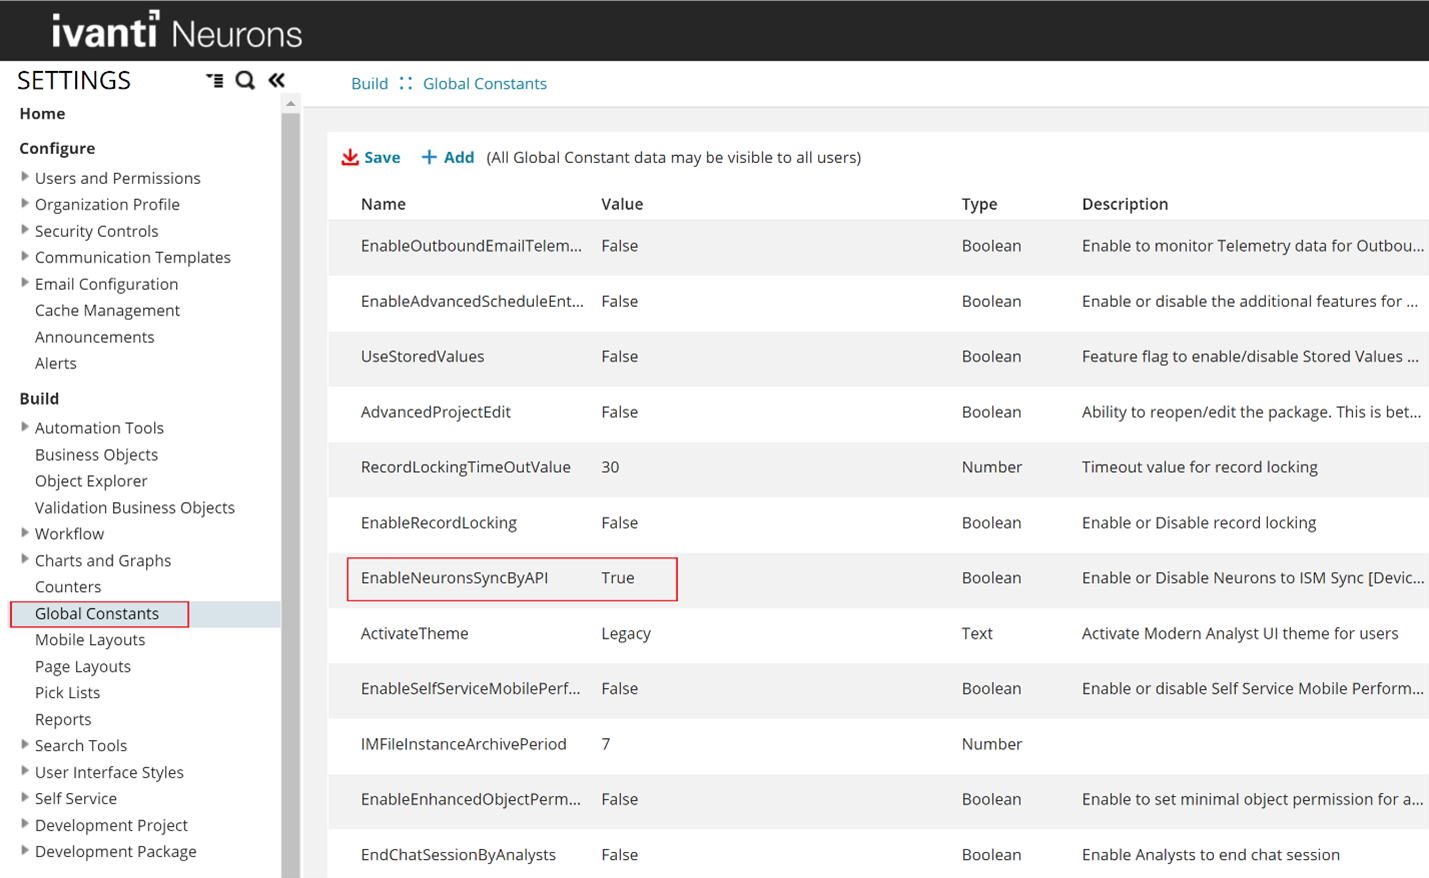Viewport: 1429px width, 878px height.
Task: Click the Save icon above the constants table
Action: point(370,157)
